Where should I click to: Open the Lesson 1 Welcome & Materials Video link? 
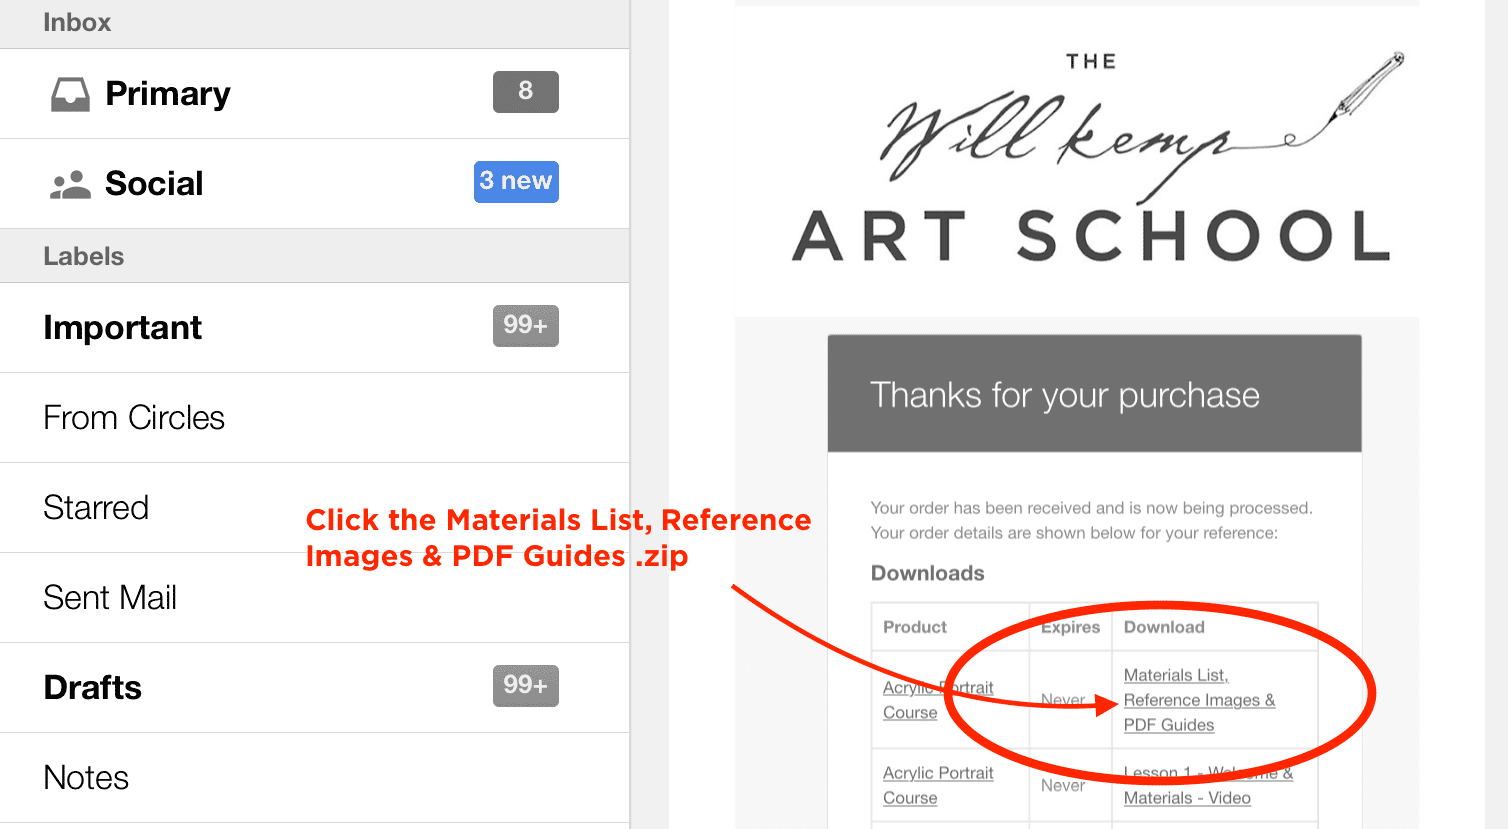pos(1207,785)
